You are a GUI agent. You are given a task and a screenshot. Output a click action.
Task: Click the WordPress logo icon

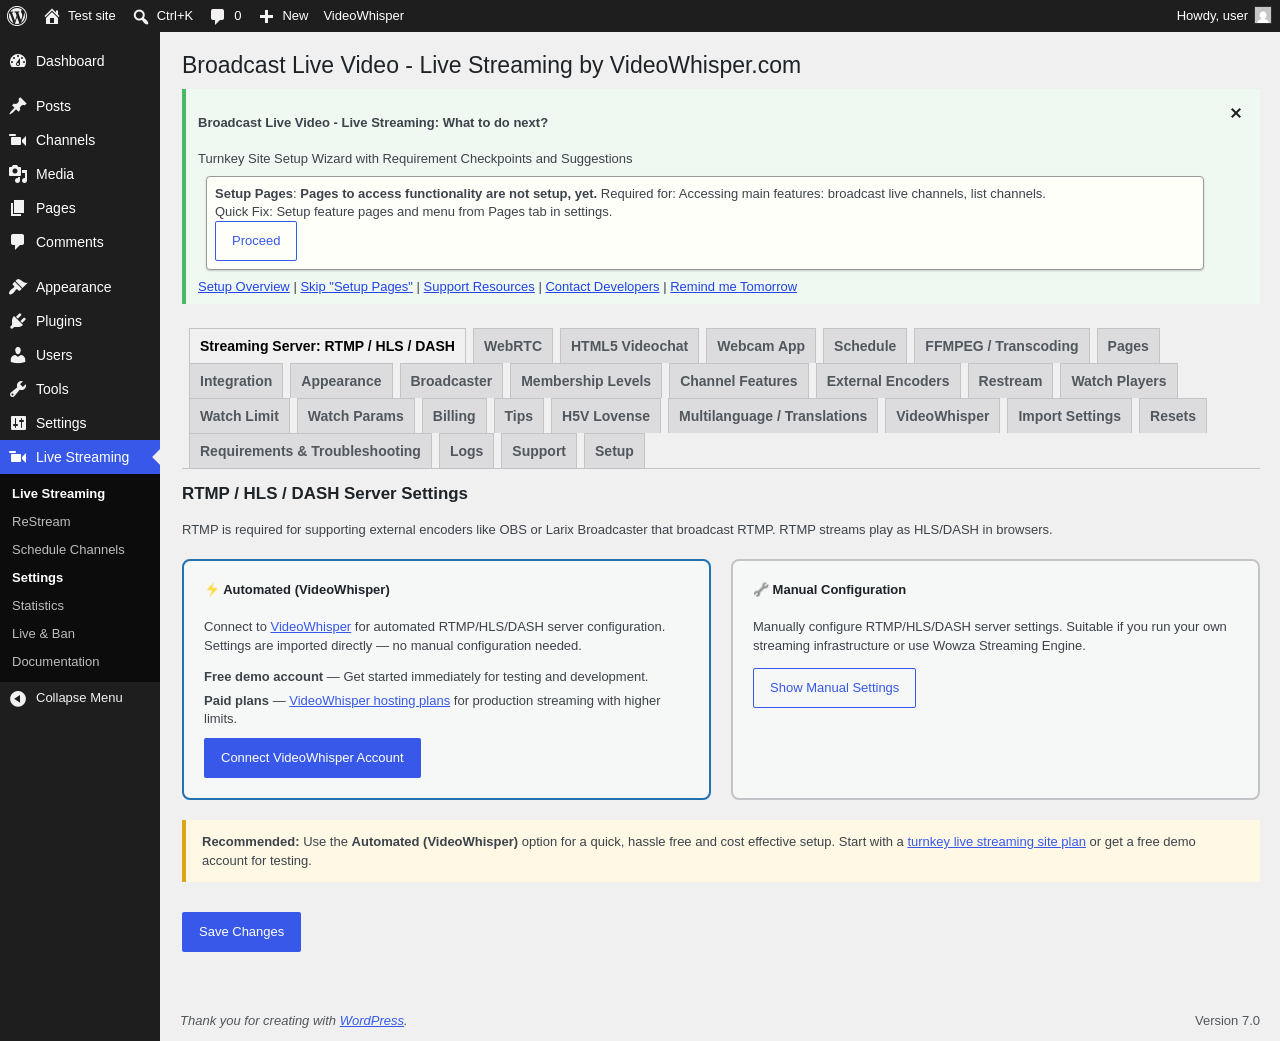click(x=17, y=16)
